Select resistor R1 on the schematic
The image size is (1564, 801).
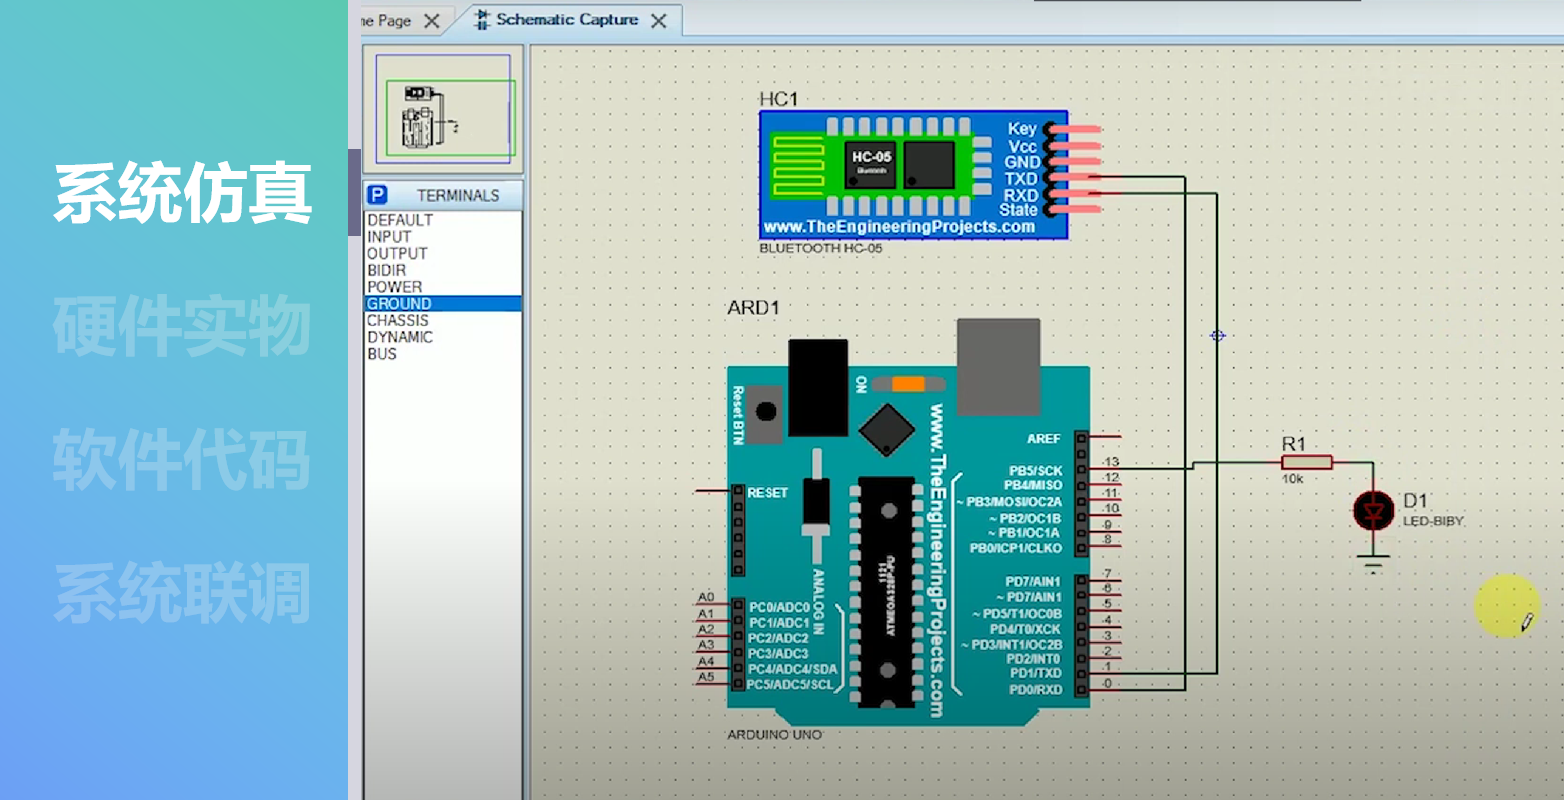[1306, 462]
